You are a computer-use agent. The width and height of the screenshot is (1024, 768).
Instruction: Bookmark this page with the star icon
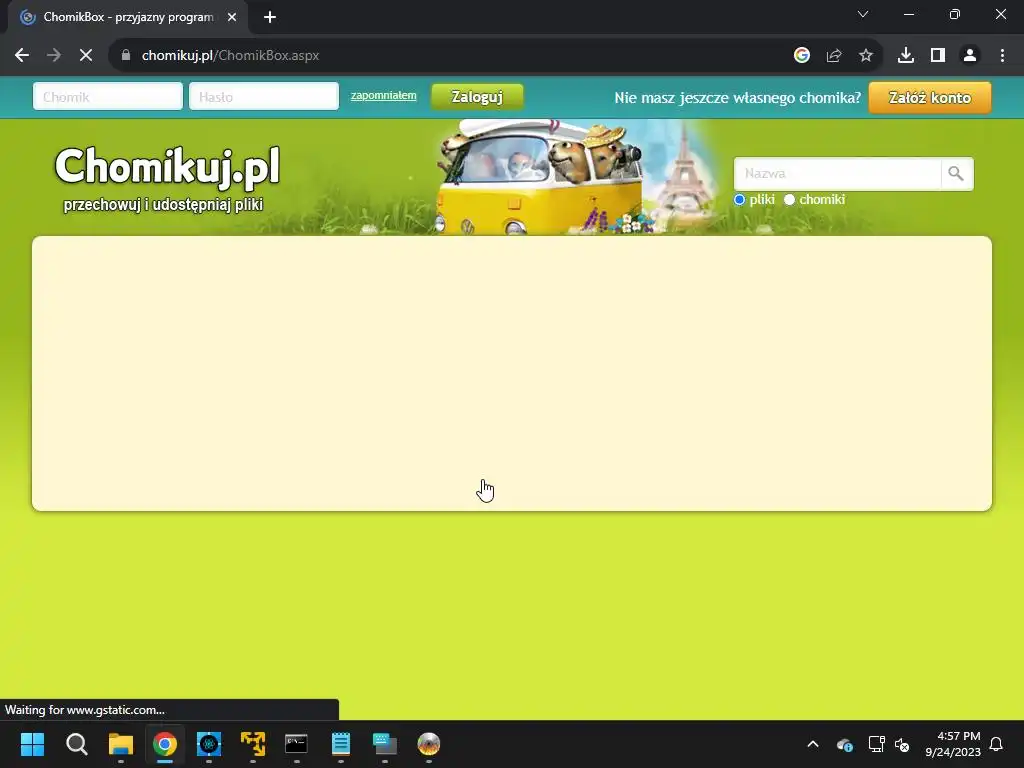coord(866,56)
